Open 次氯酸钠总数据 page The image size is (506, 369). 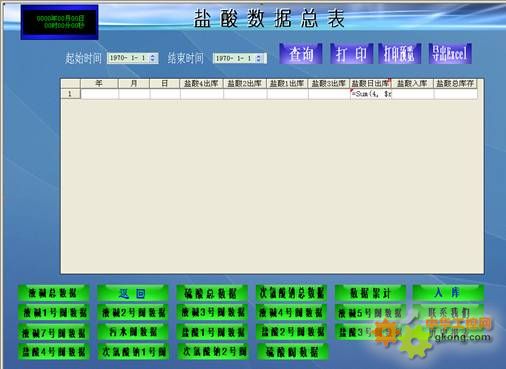(x=291, y=293)
